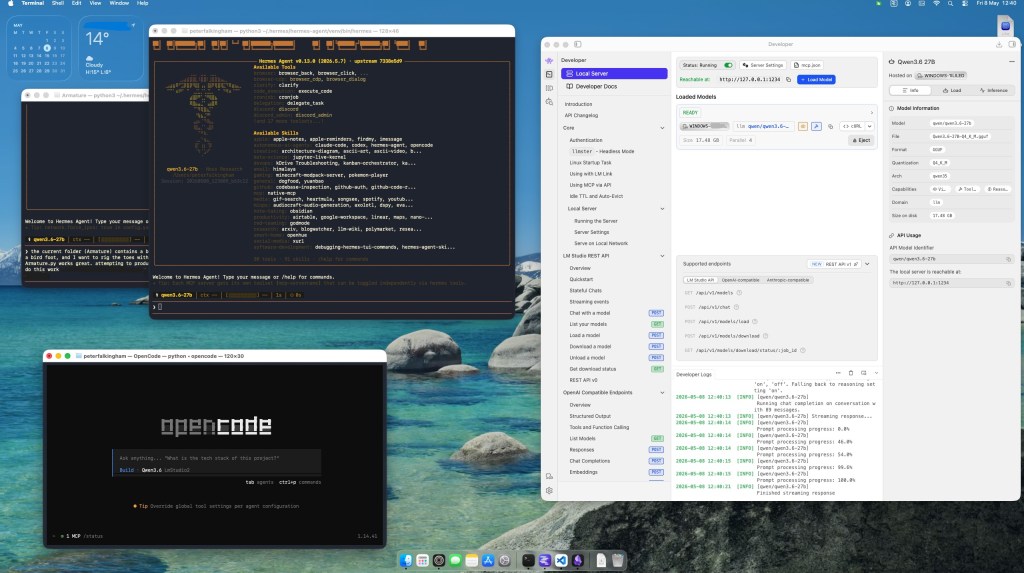1024x573 pixels.
Task: Open the chat view icon in LM Studio sidebar
Action: [549, 60]
